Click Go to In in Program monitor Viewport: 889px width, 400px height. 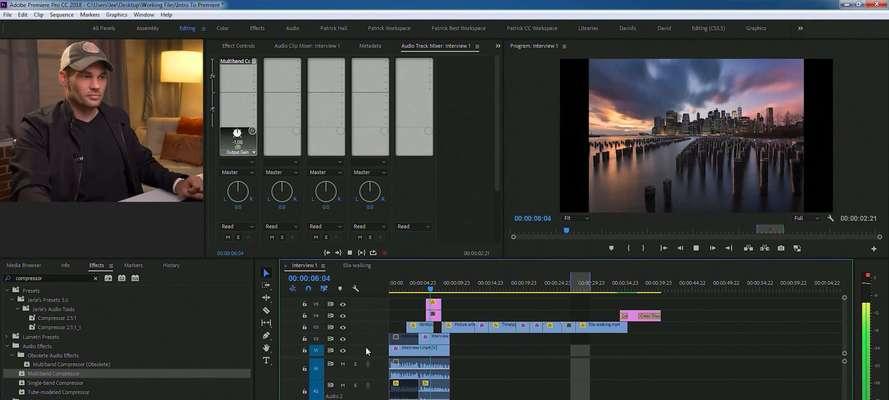663,248
